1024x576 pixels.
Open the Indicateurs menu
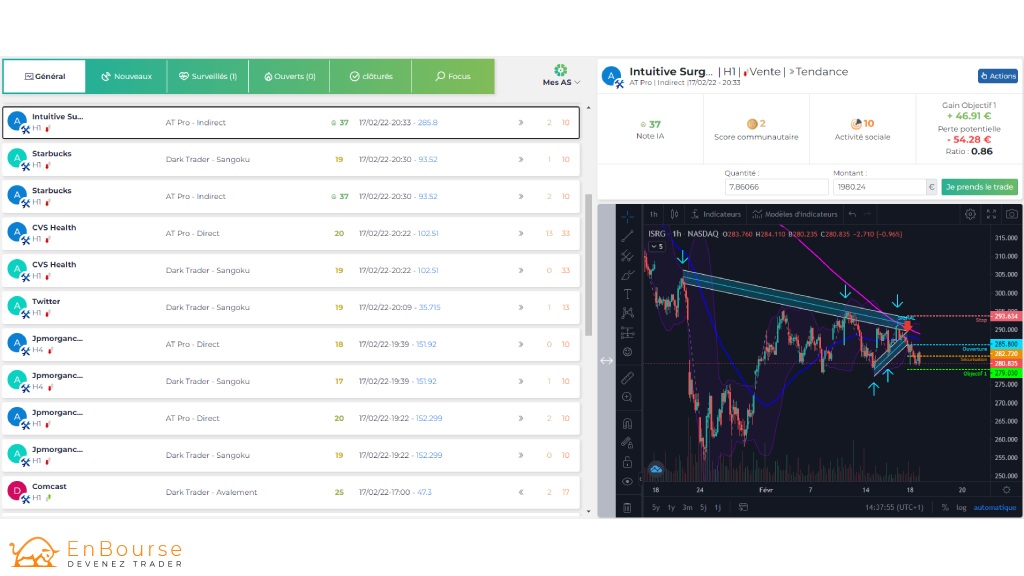click(716, 214)
